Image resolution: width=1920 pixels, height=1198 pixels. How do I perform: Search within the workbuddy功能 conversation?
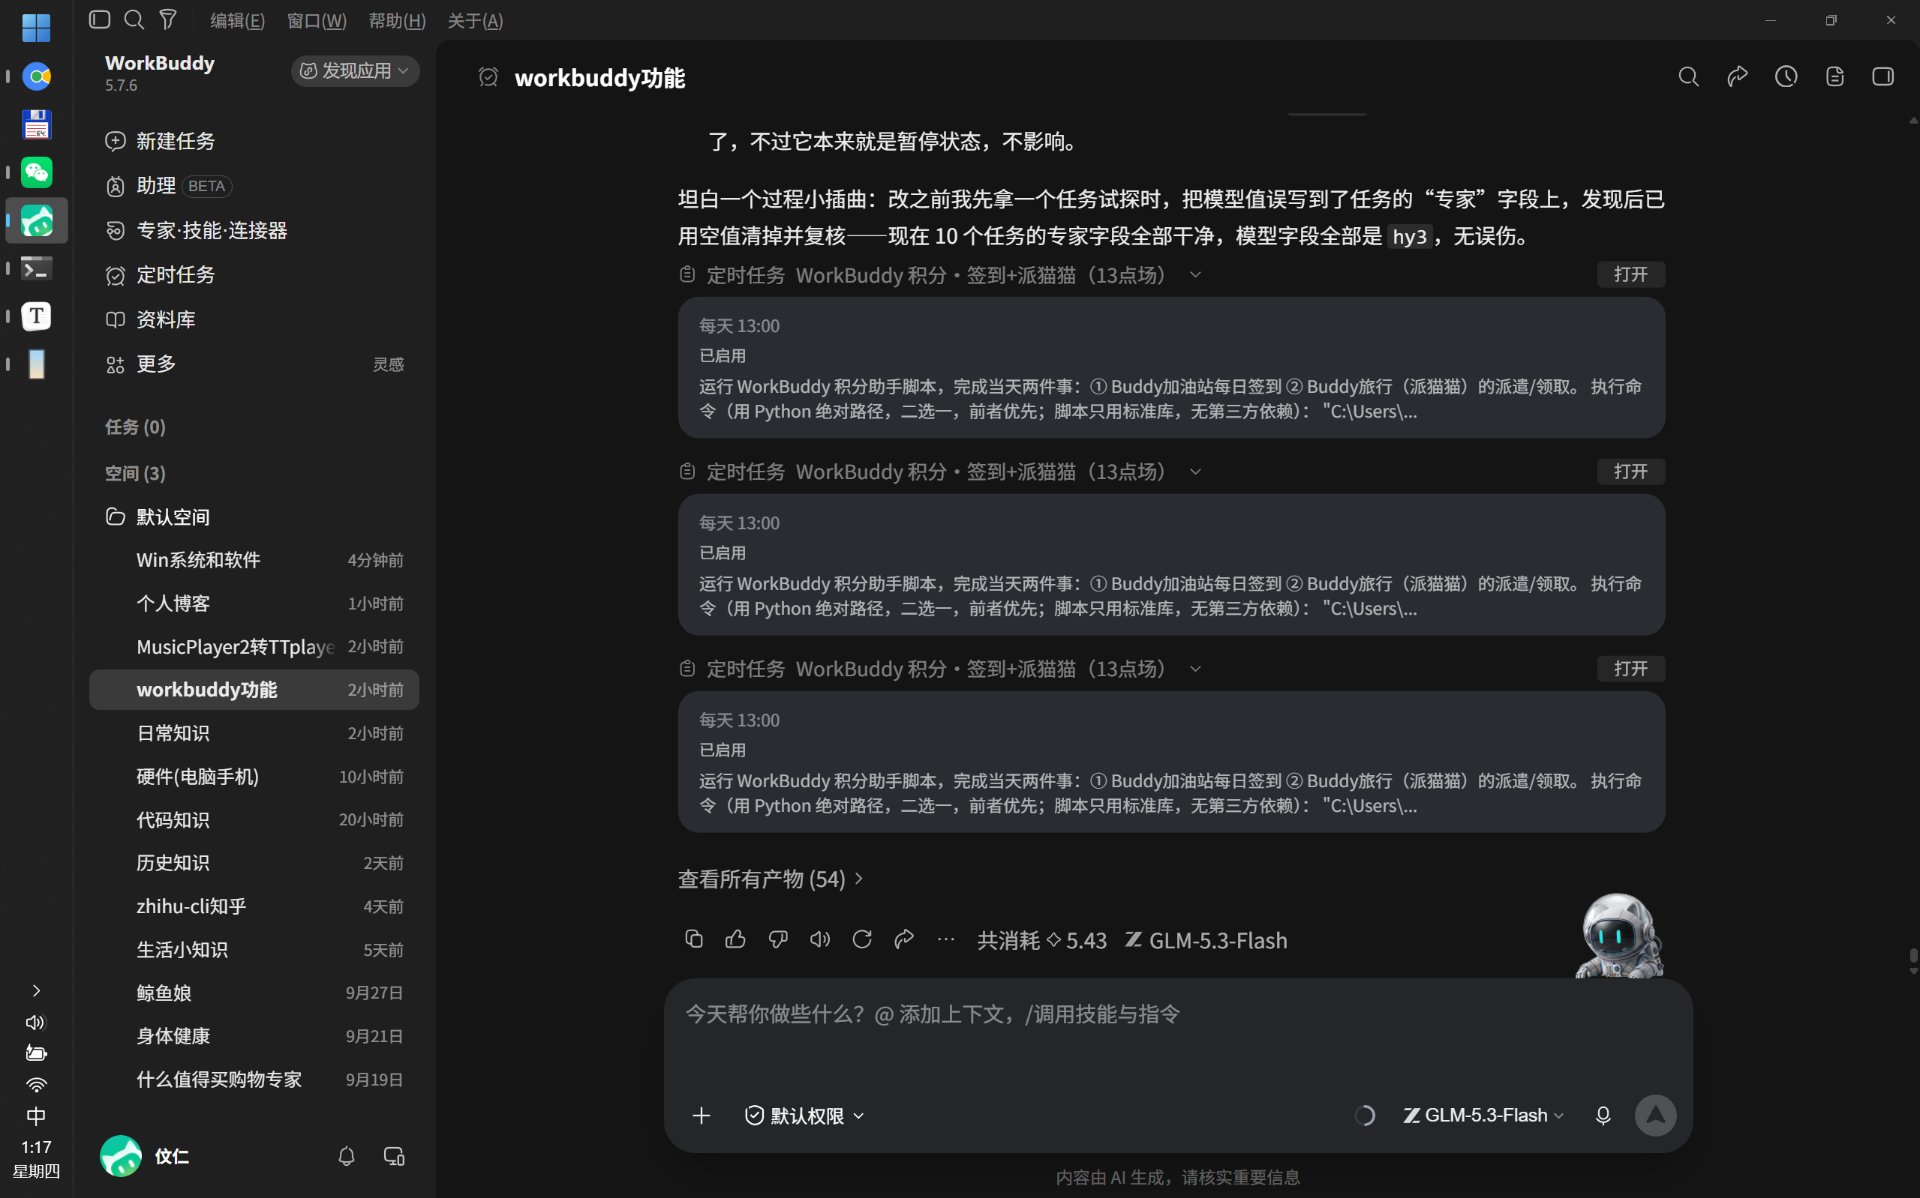[x=1688, y=77]
